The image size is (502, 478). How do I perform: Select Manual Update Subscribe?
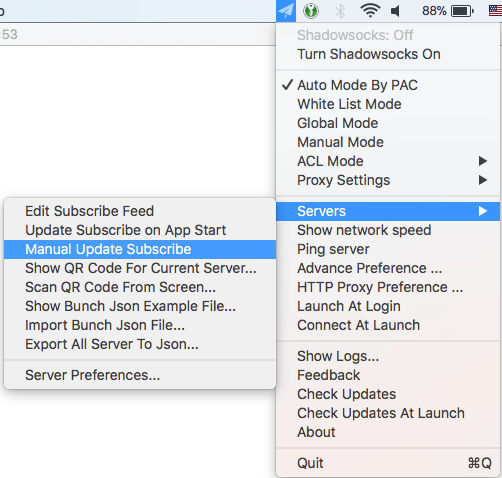point(140,249)
